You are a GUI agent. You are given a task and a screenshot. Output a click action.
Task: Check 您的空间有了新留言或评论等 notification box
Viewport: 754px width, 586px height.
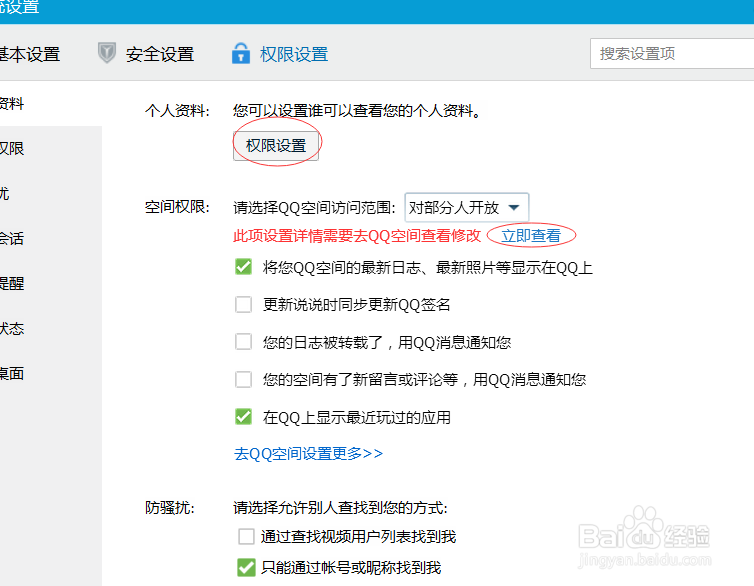pyautogui.click(x=244, y=379)
